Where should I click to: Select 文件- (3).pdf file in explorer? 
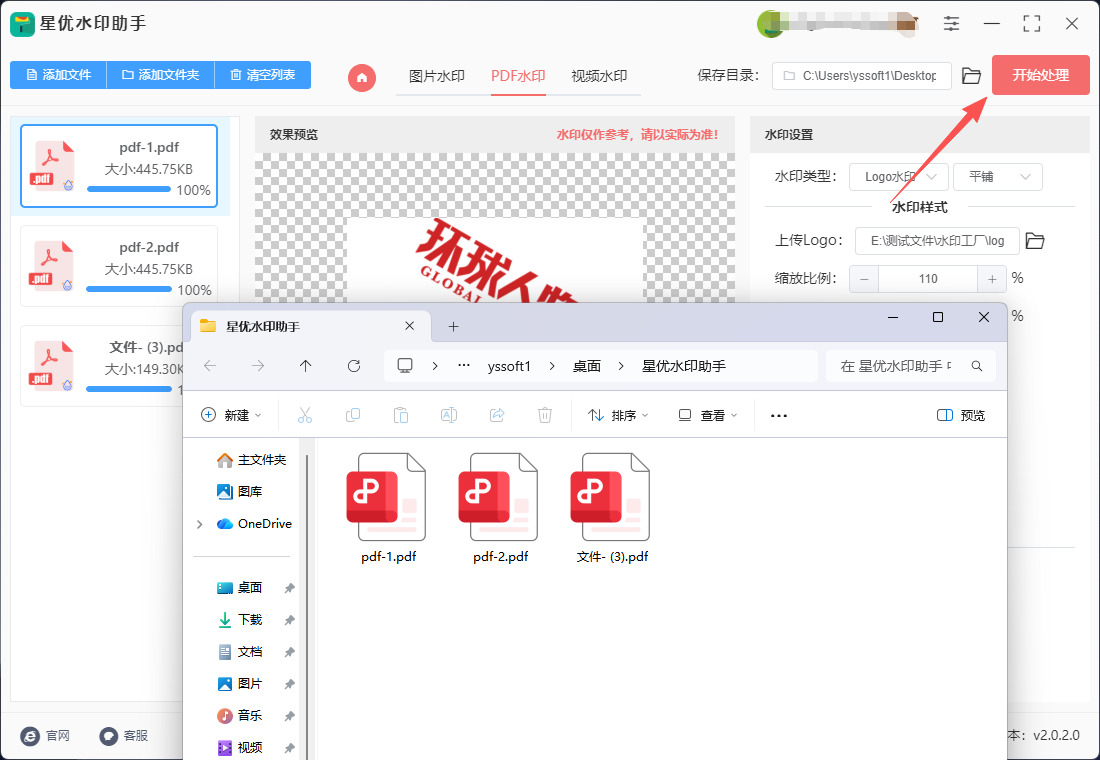click(x=612, y=508)
